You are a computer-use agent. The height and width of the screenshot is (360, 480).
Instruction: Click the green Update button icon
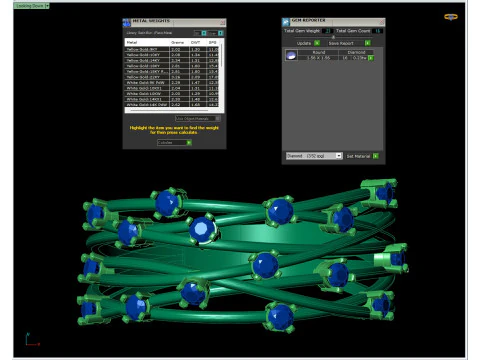(317, 43)
